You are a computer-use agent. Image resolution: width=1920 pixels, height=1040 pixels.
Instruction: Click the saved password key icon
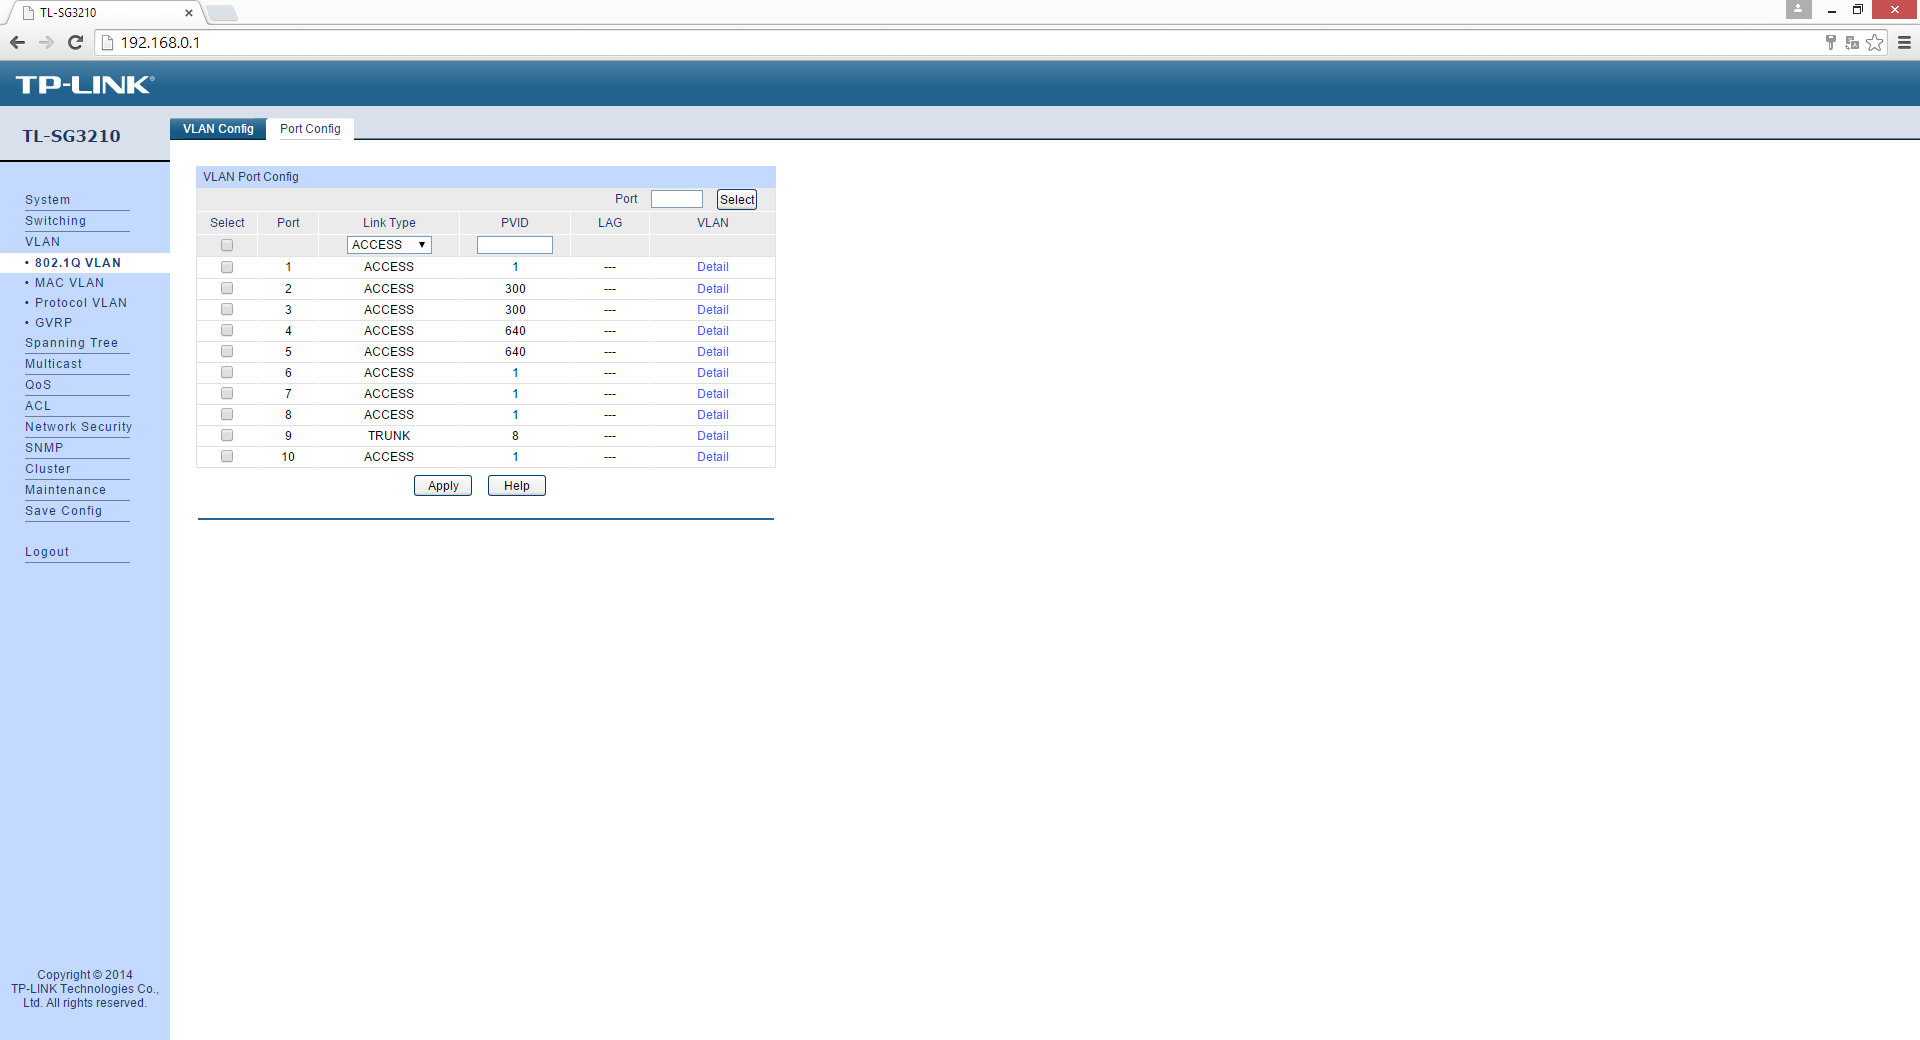pyautogui.click(x=1830, y=42)
